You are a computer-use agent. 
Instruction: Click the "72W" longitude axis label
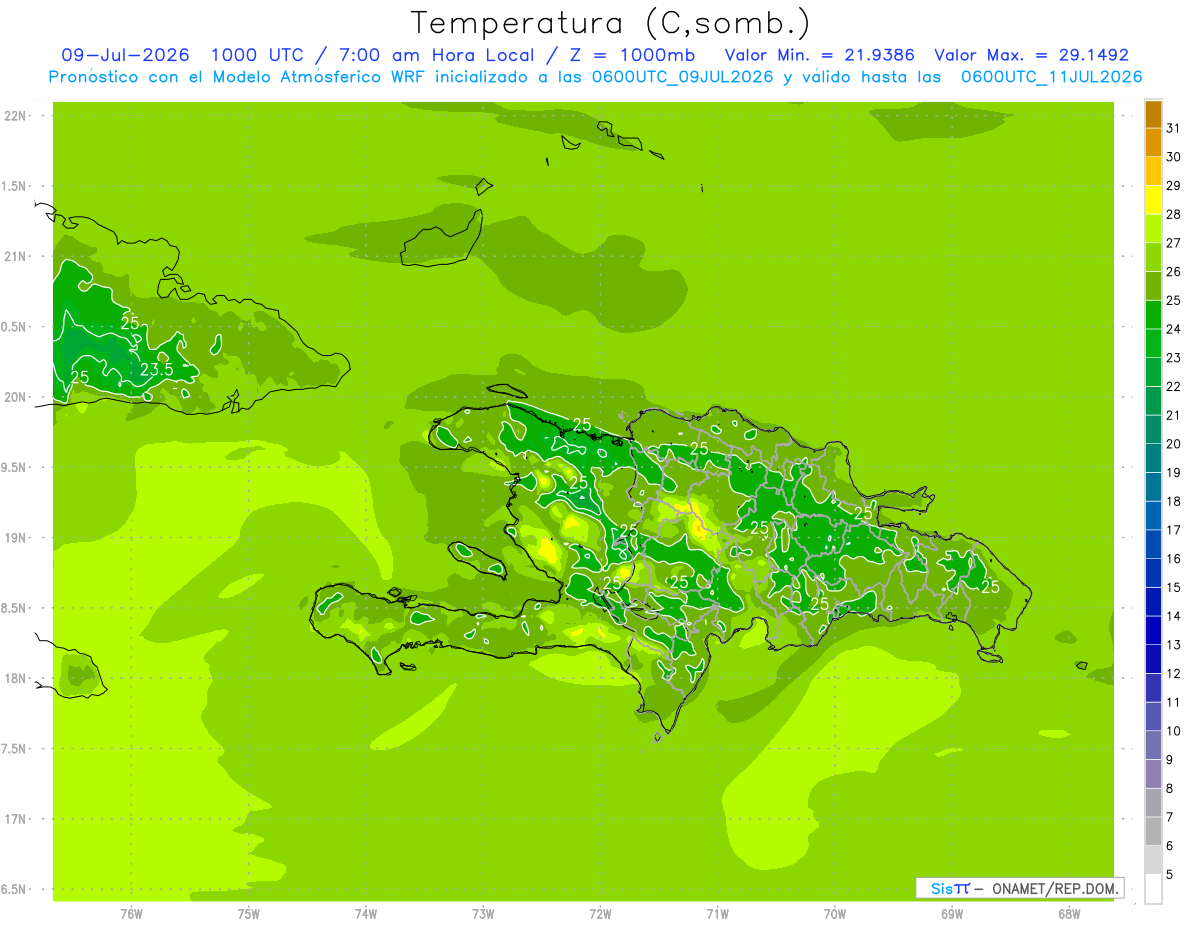[x=600, y=914]
